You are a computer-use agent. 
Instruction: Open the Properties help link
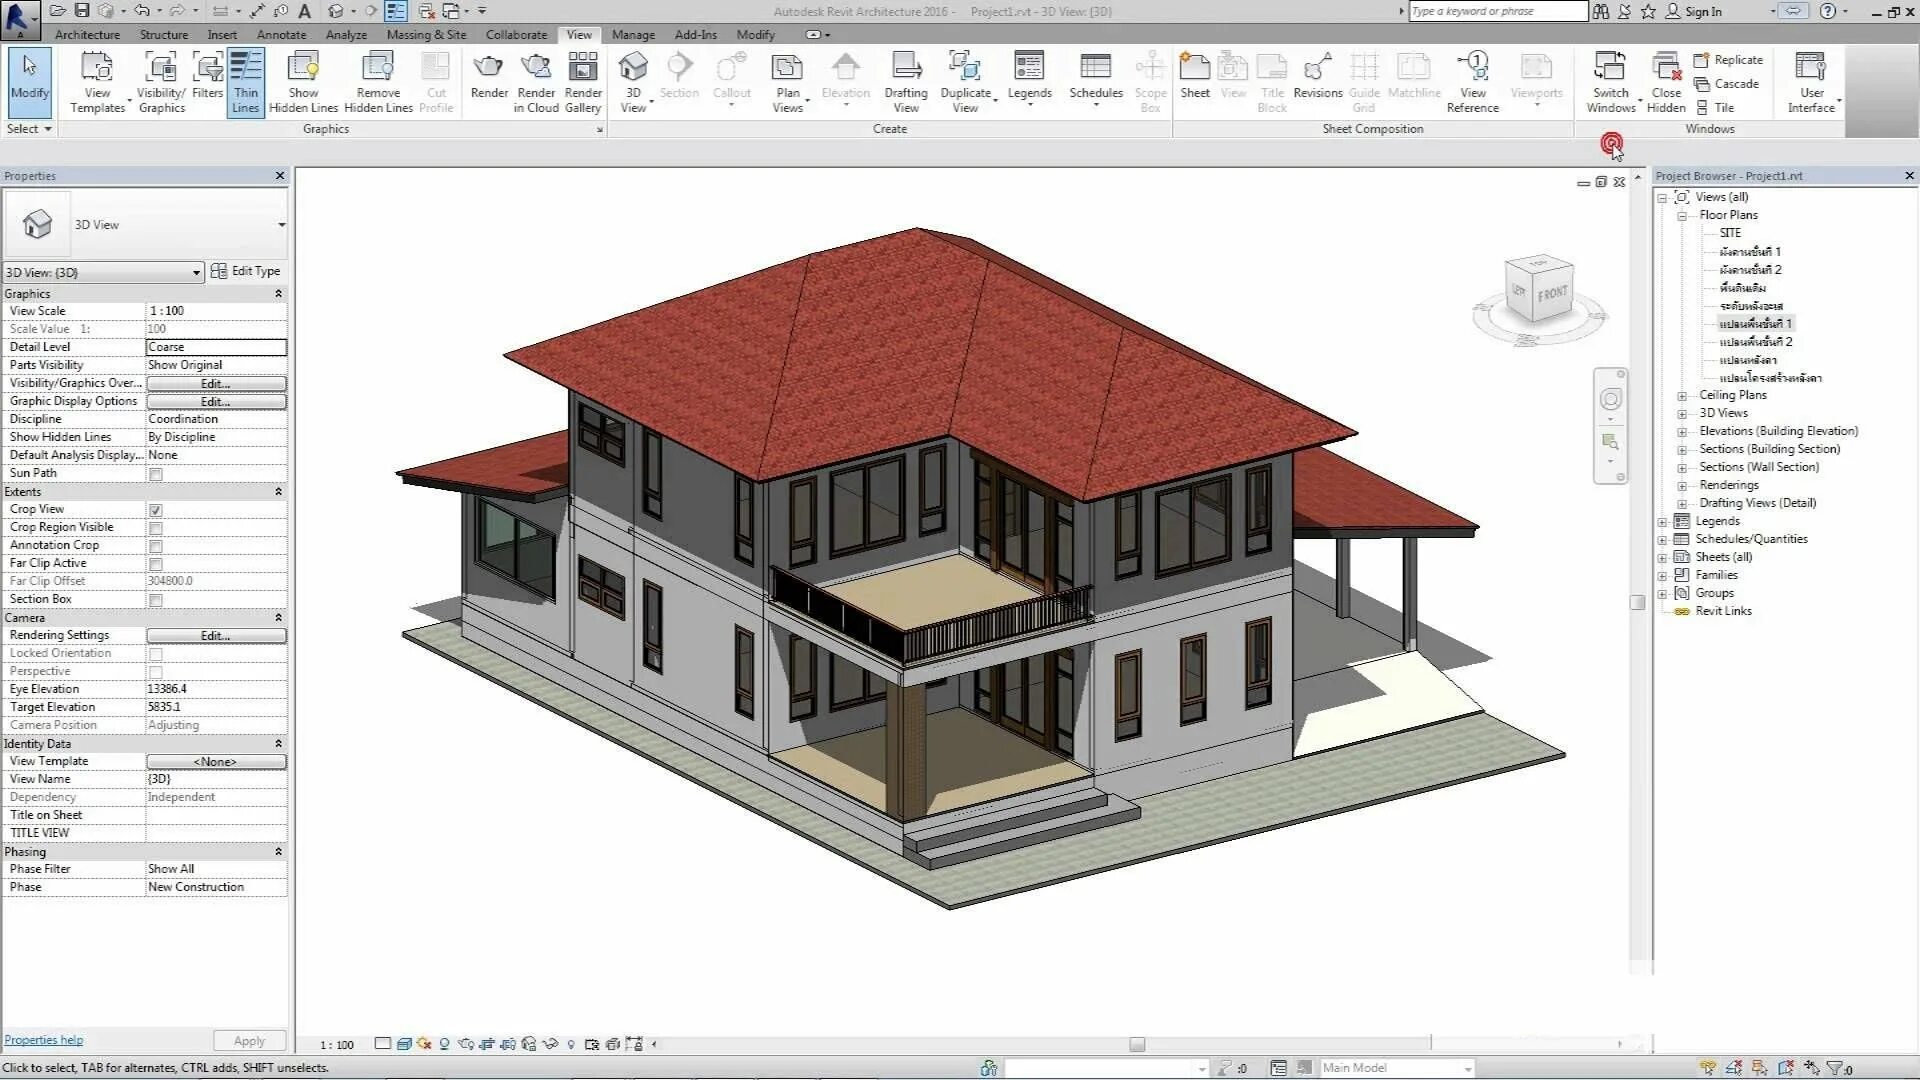(44, 1040)
